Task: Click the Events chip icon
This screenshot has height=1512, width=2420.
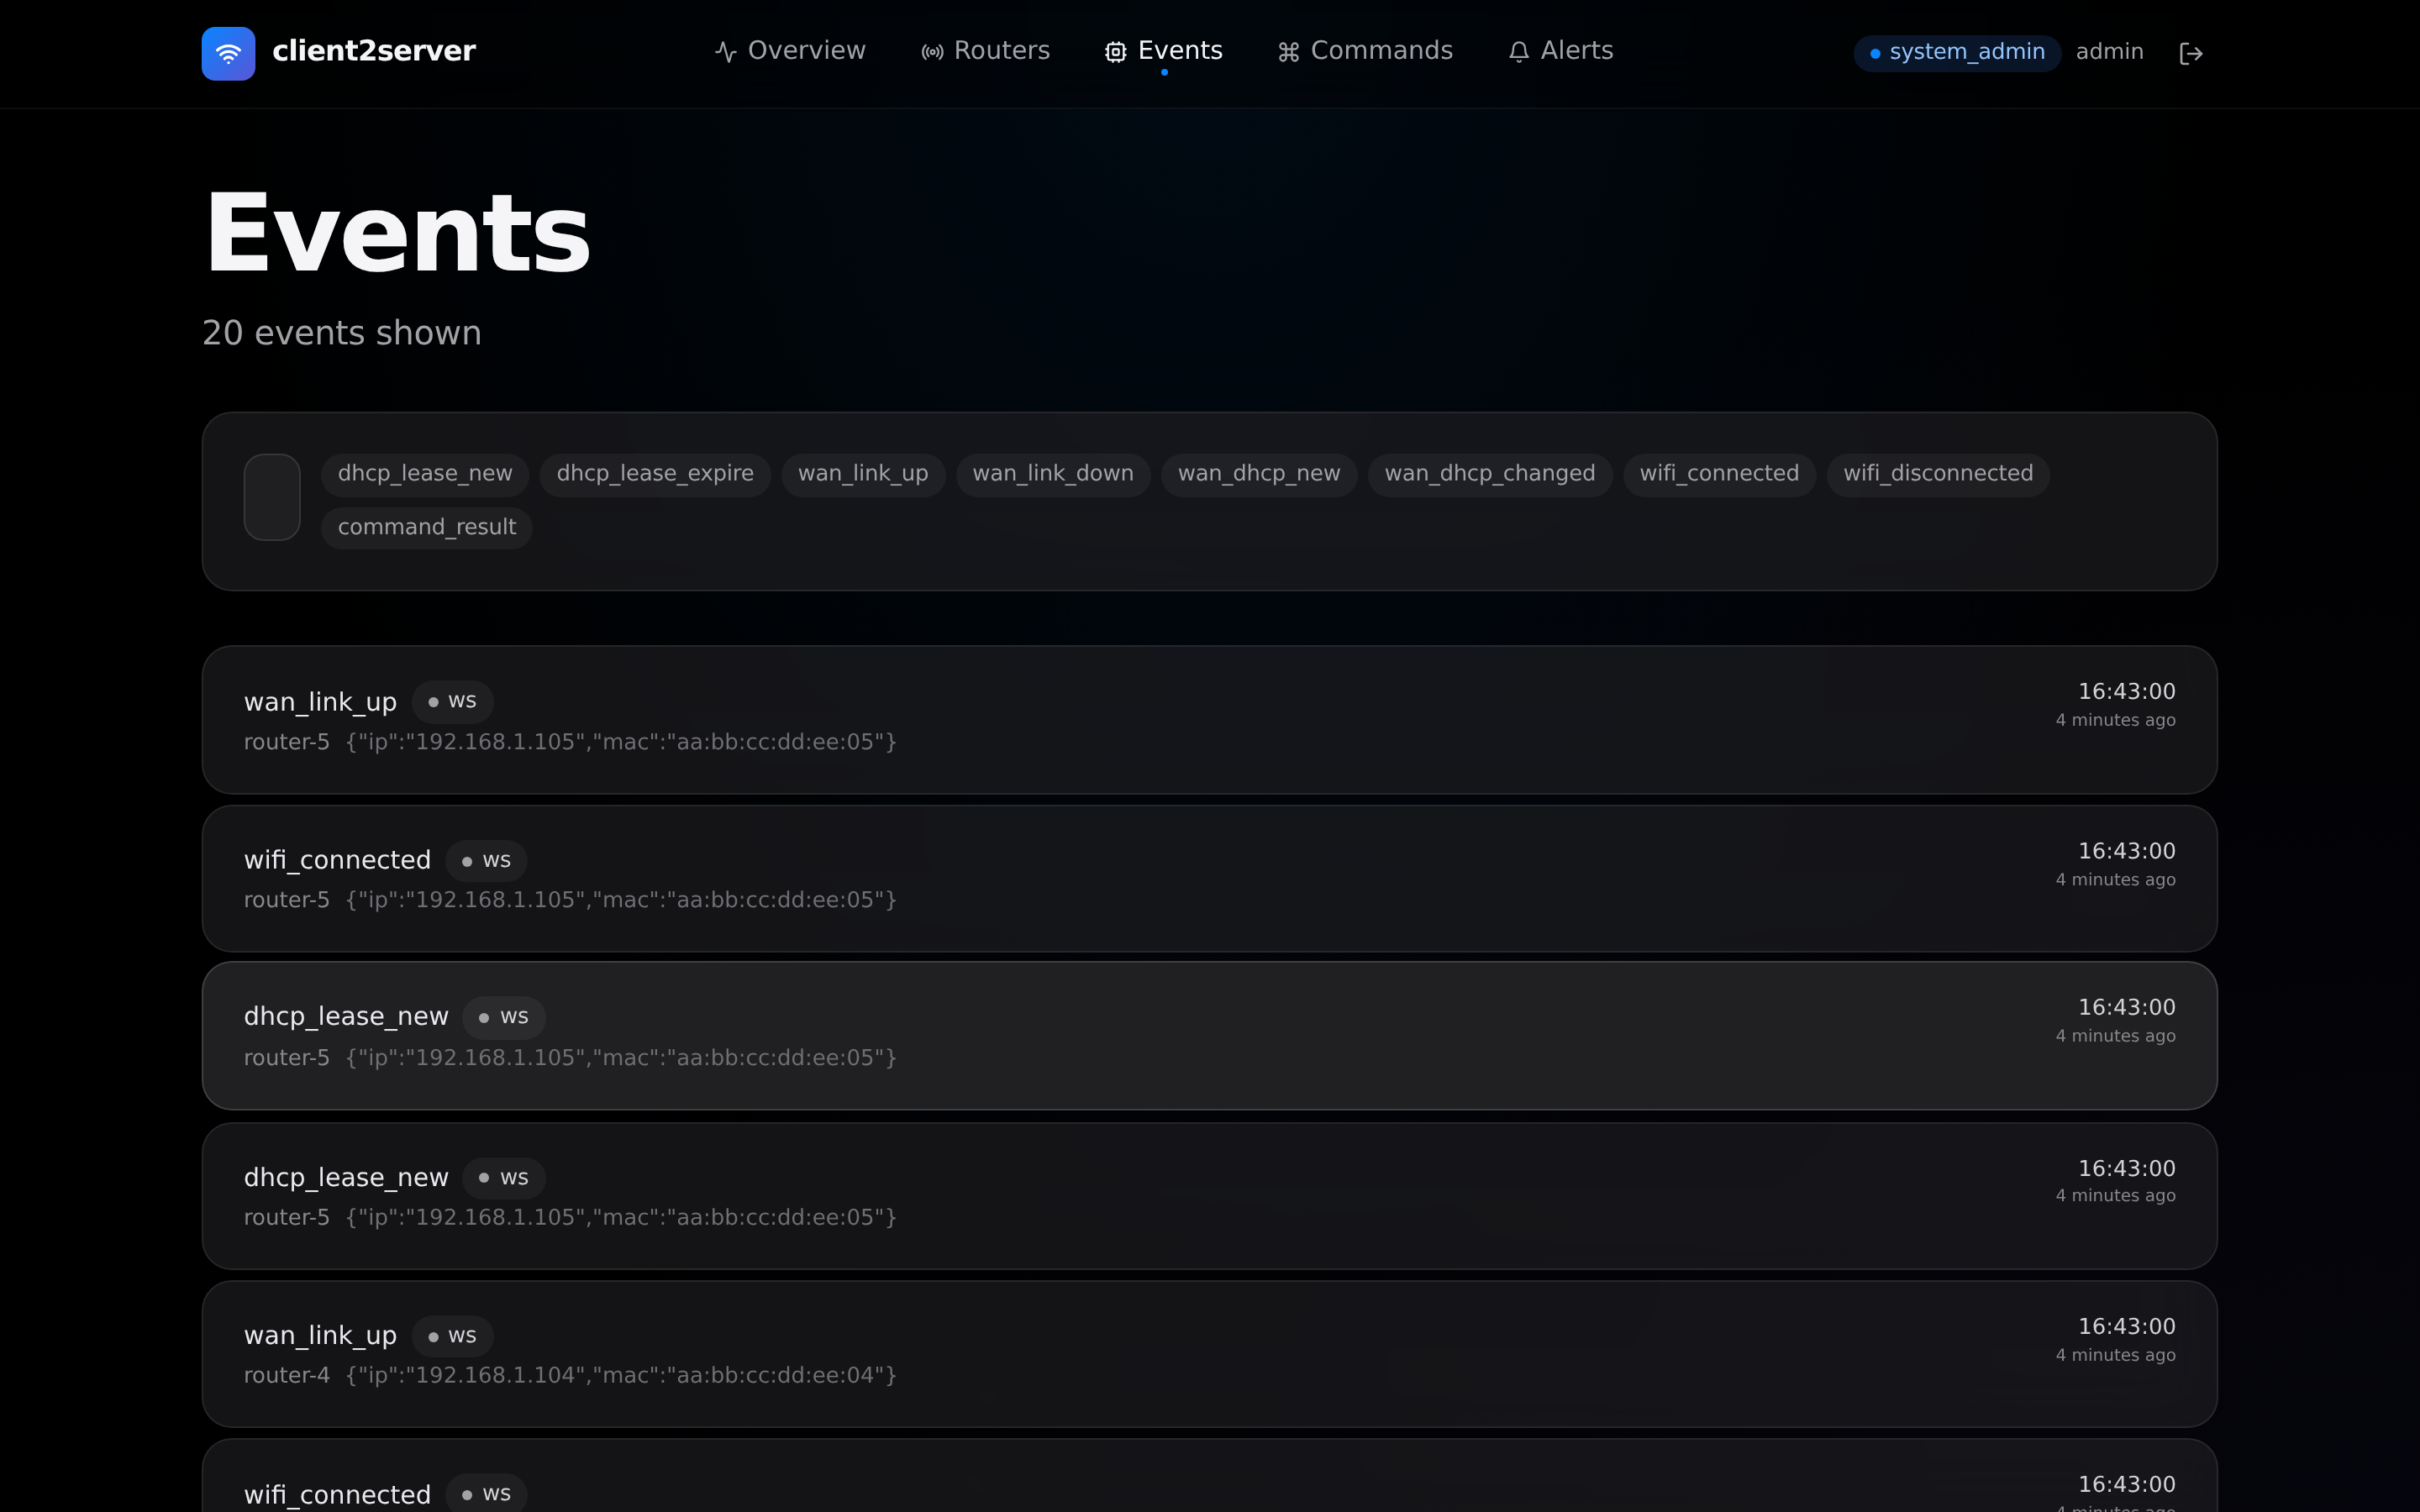Action: 1116,52
